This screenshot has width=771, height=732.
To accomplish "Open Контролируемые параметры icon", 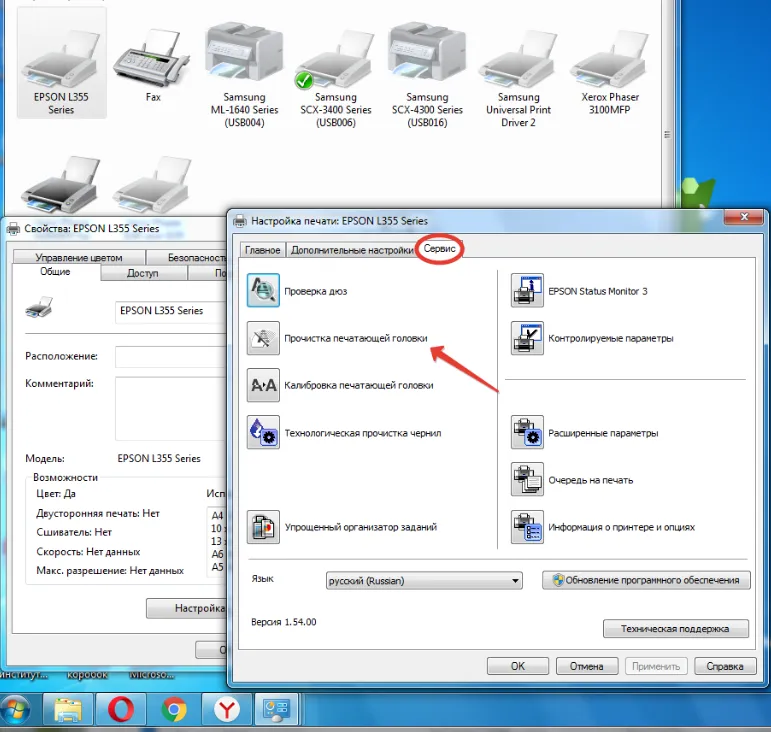I will pyautogui.click(x=527, y=338).
